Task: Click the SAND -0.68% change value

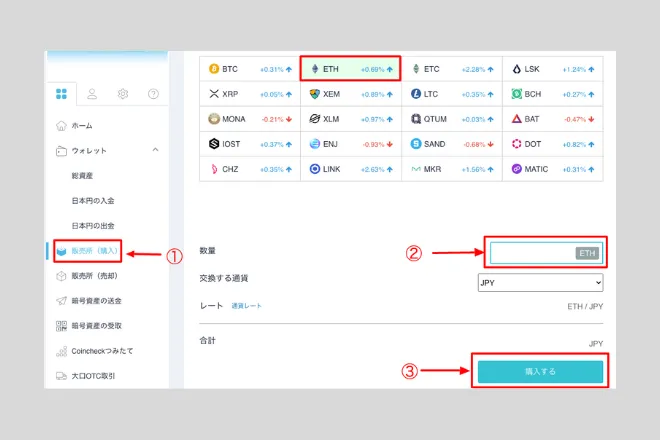Action: (x=474, y=144)
